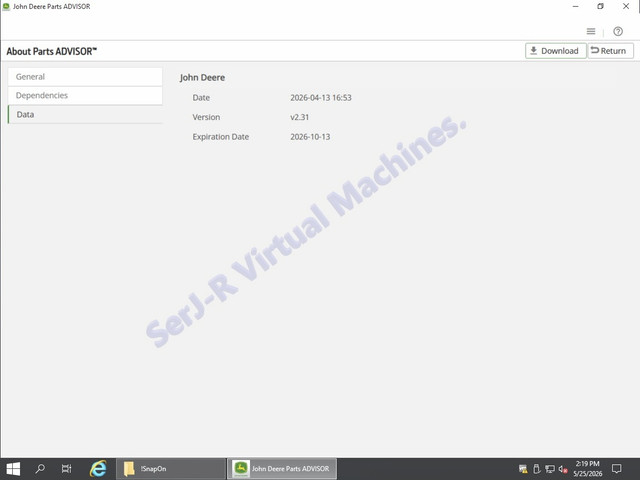Launch Internet Explorer from the taskbar
This screenshot has height=480, width=640.
(x=98, y=469)
